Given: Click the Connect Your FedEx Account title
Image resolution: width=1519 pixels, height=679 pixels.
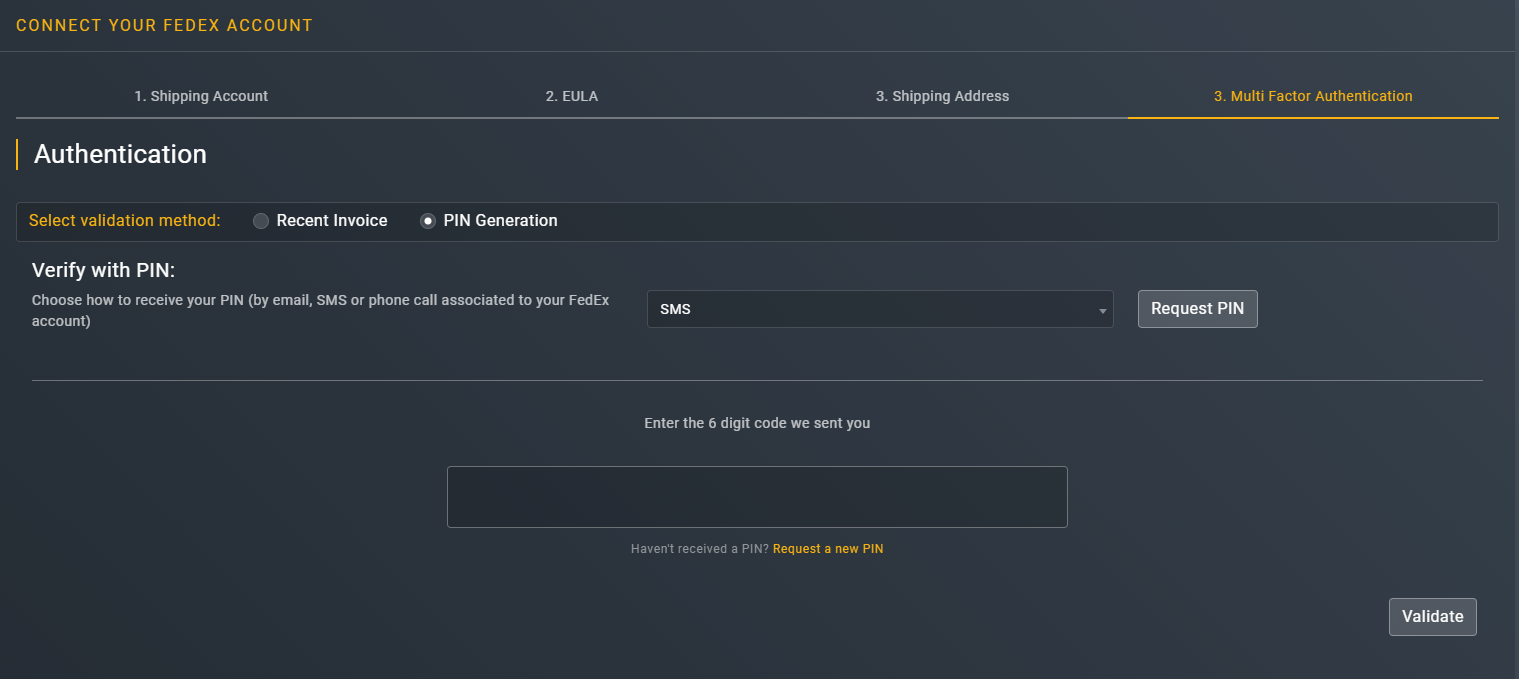Looking at the screenshot, I should tap(164, 25).
